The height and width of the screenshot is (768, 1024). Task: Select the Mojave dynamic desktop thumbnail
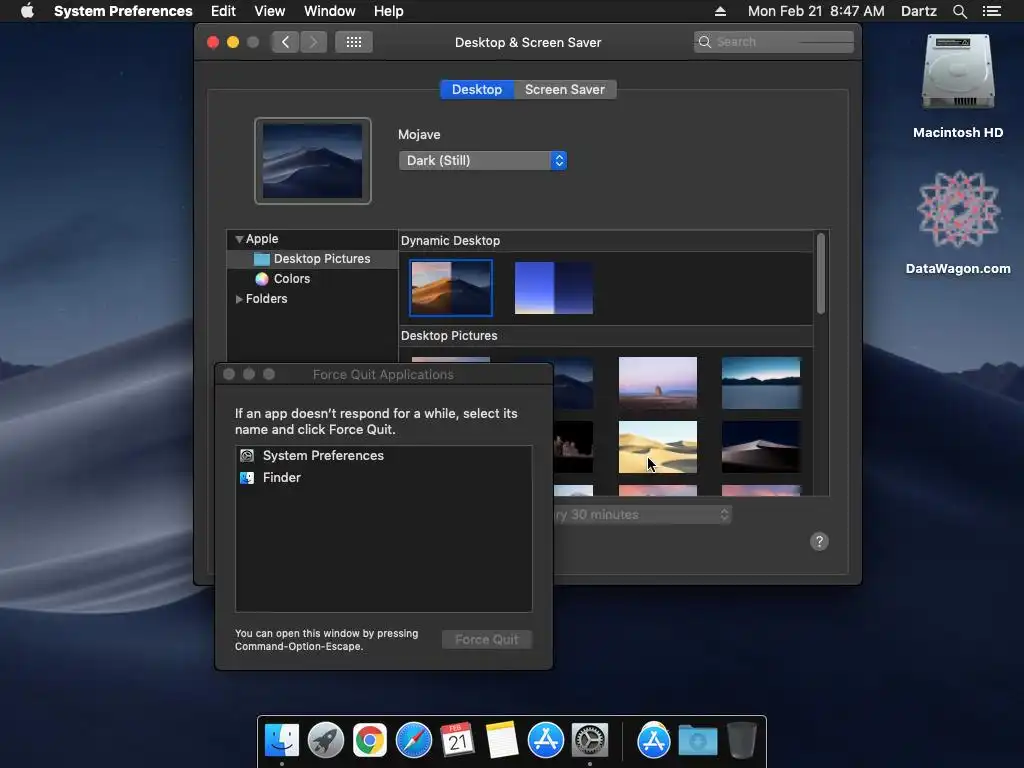(451, 287)
